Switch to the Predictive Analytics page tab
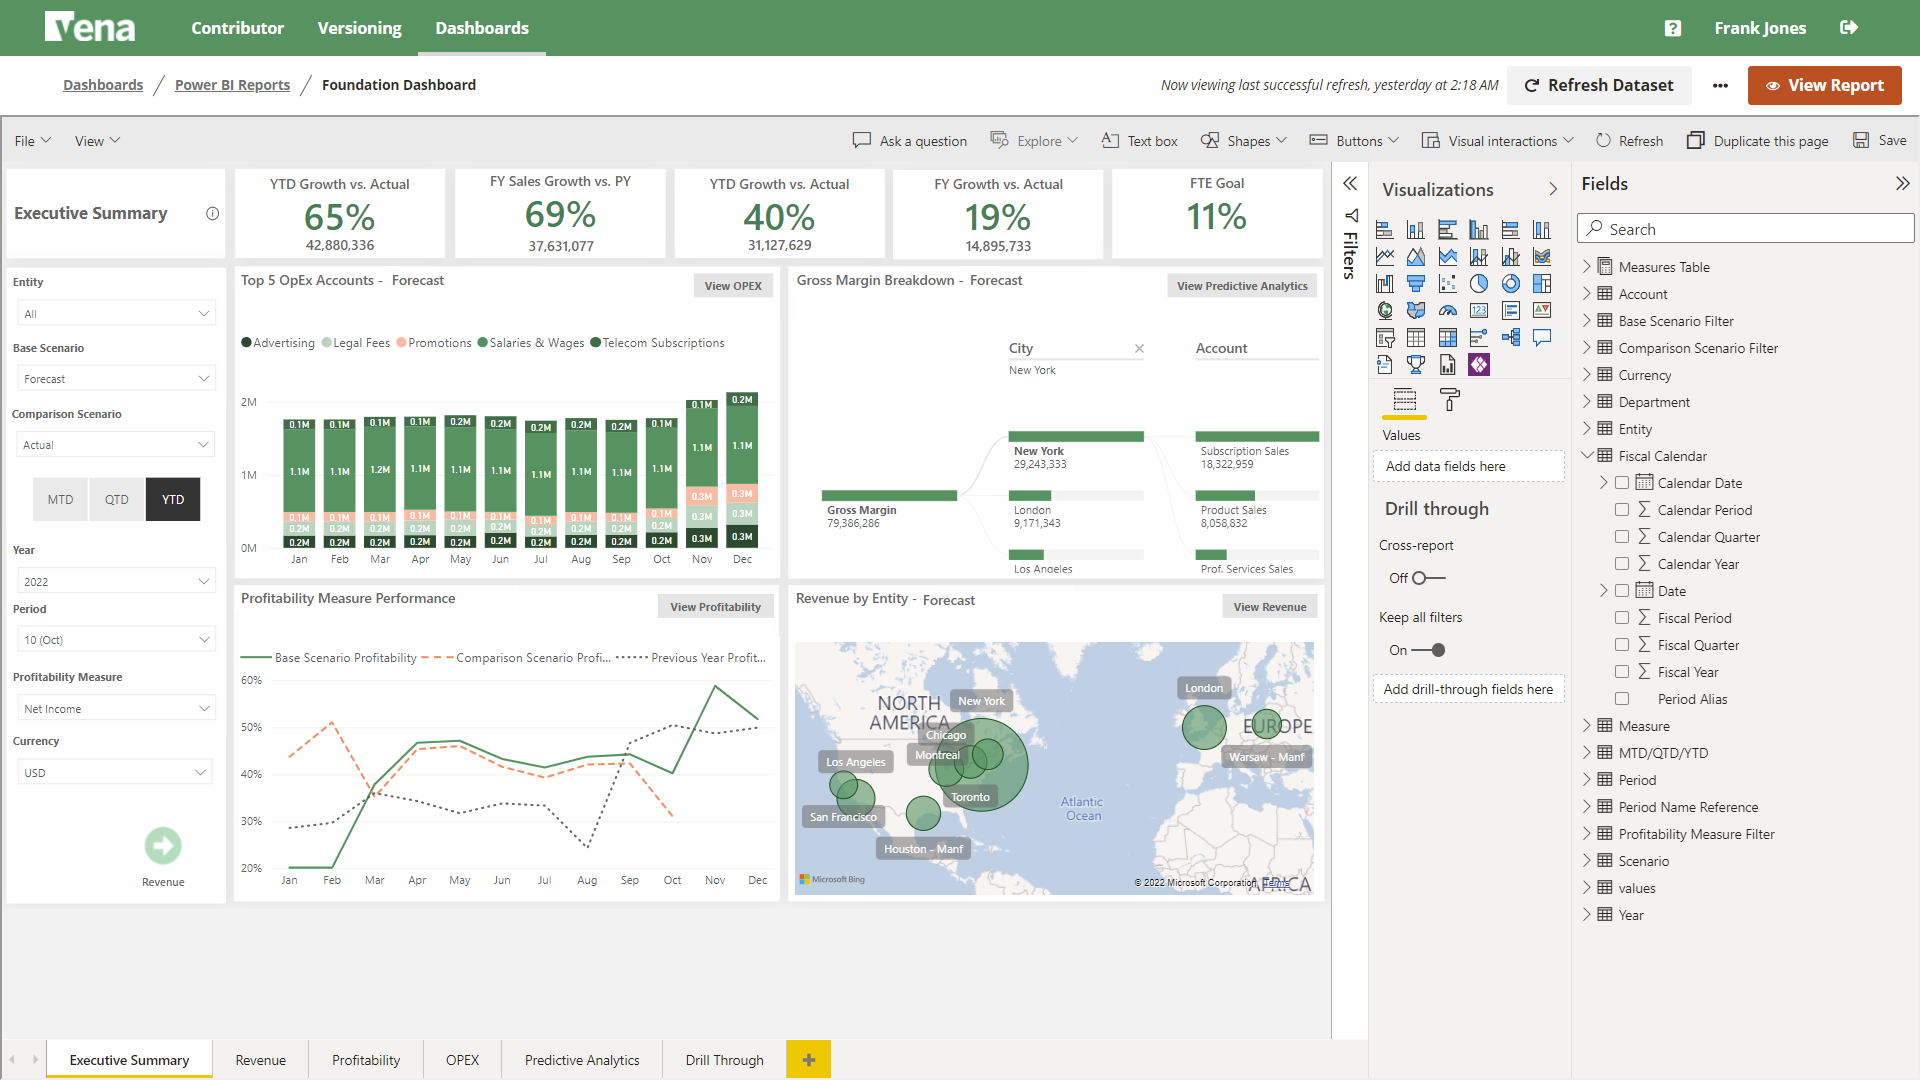1920x1080 pixels. (x=582, y=1060)
